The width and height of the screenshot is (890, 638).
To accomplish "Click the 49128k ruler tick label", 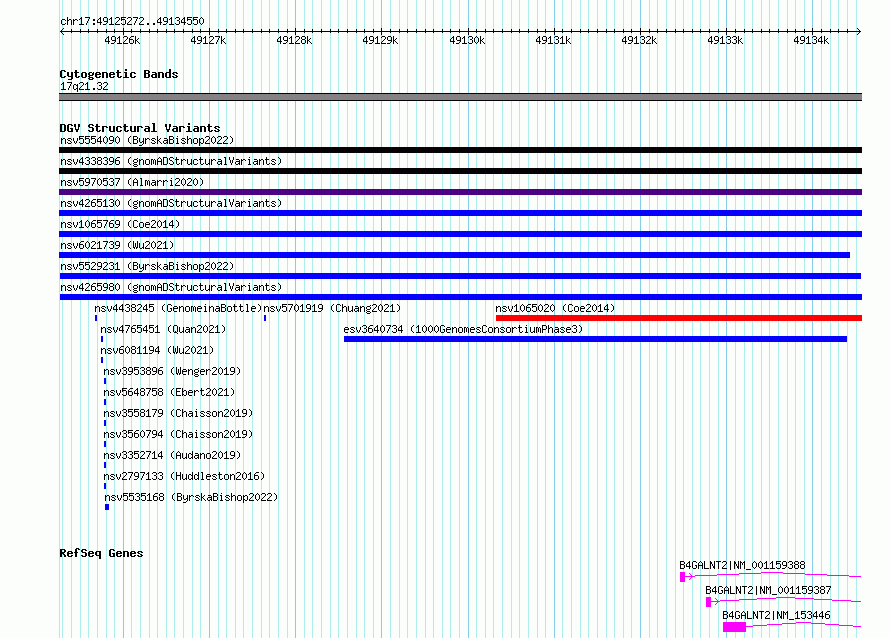I will point(294,40).
